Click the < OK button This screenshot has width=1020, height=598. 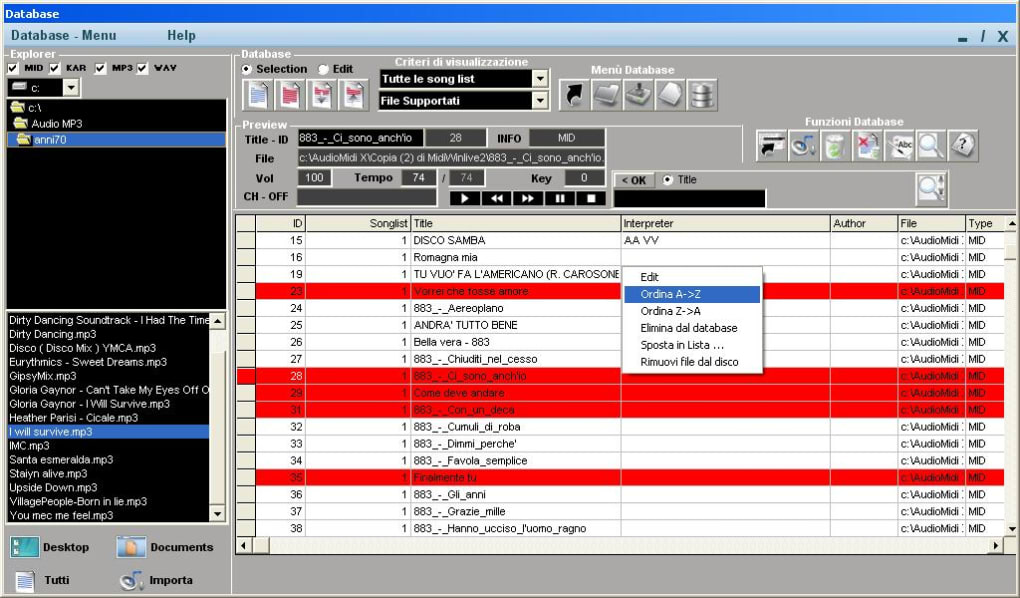coord(634,180)
